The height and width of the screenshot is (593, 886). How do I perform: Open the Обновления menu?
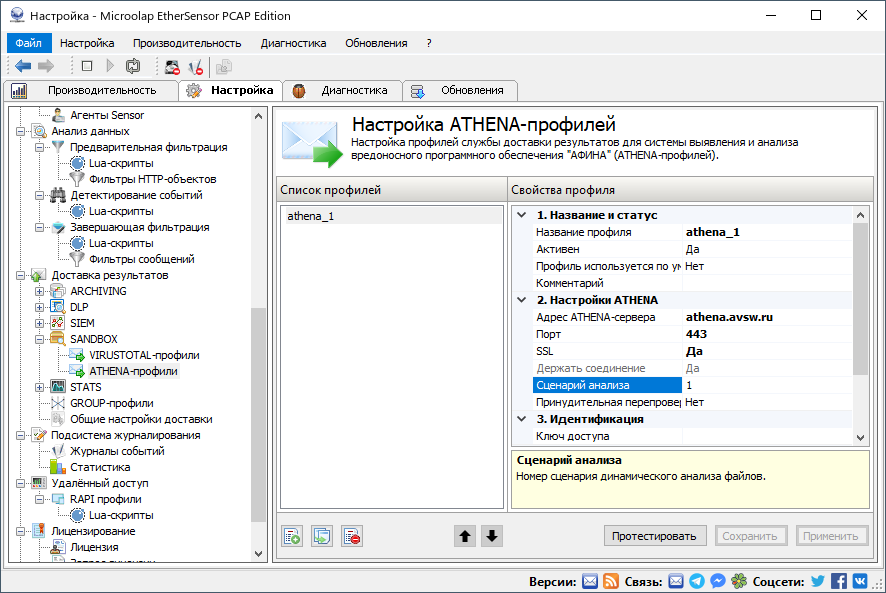coord(374,43)
